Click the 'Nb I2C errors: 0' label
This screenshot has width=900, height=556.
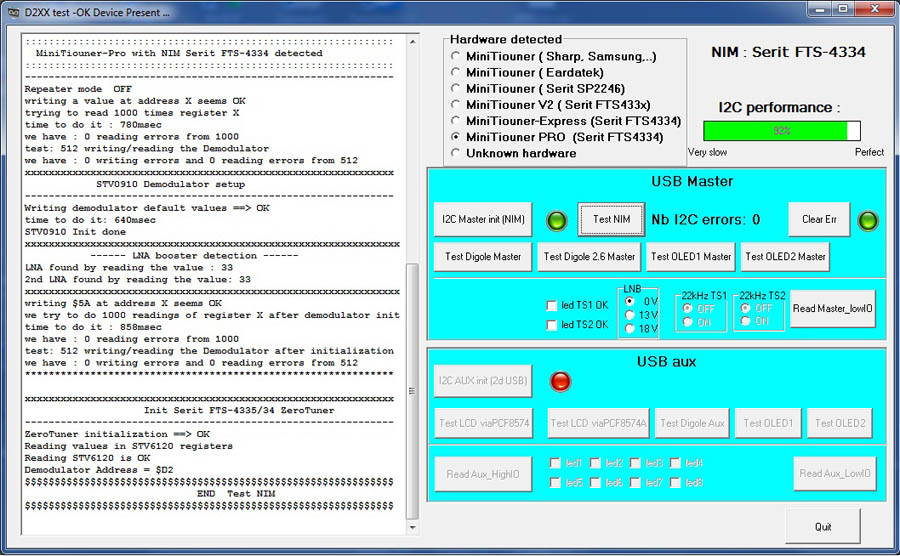tap(705, 220)
